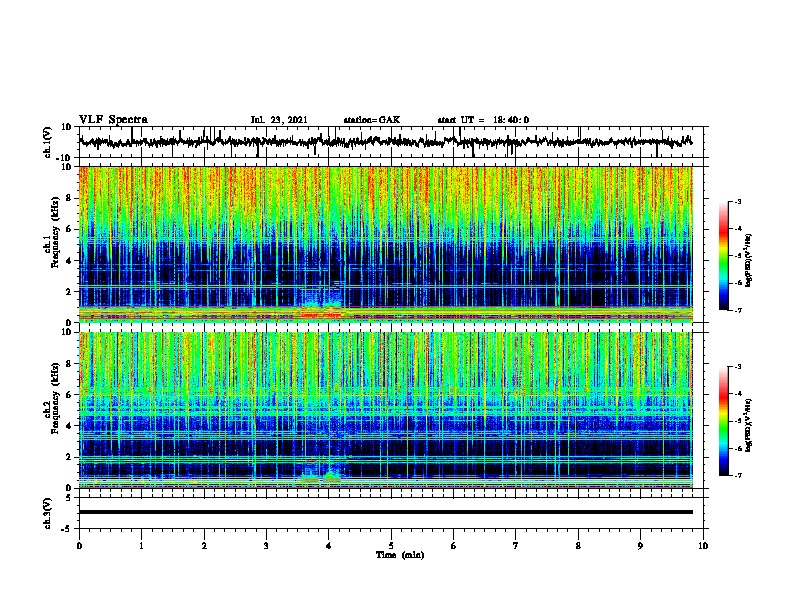The height and width of the screenshot is (612, 792).
Task: Click the "8" kHz tick on ch.1 frequency axis
Action: click(x=69, y=198)
